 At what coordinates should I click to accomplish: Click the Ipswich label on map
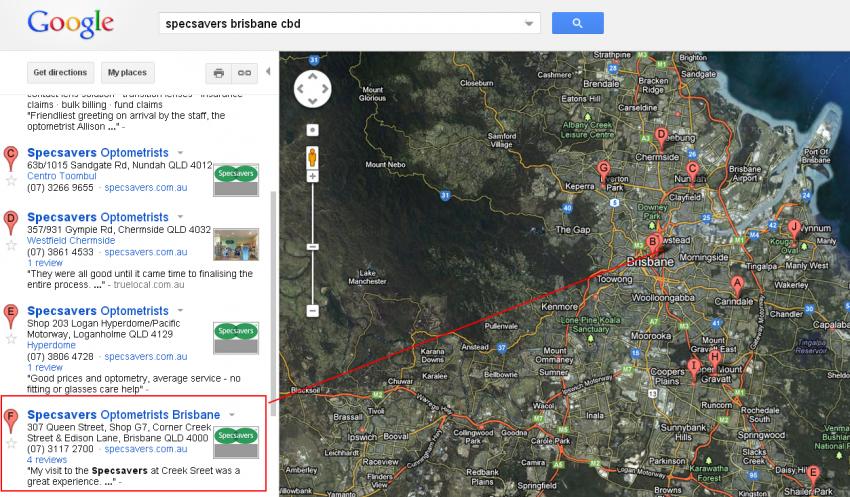coord(362,437)
